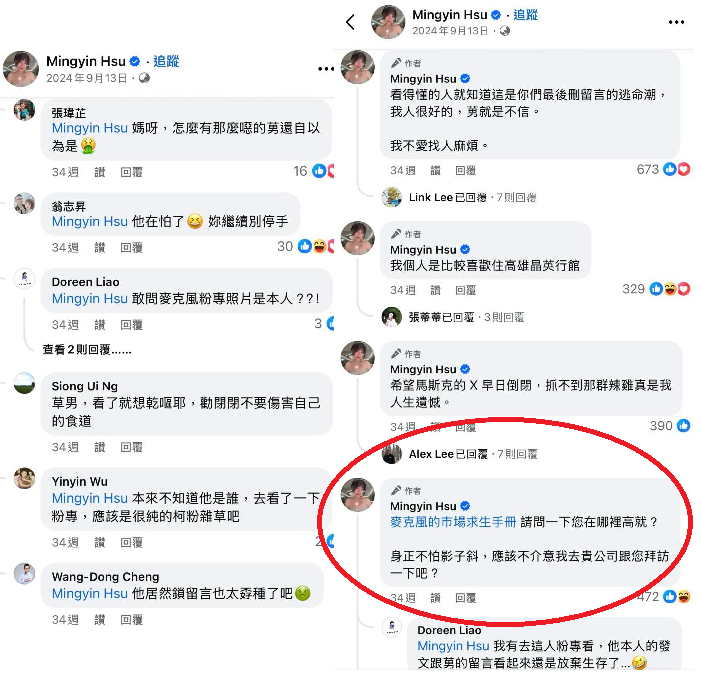The image size is (701, 680).
Task: Like Siong Ui Ng's comment
Action: click(100, 447)
